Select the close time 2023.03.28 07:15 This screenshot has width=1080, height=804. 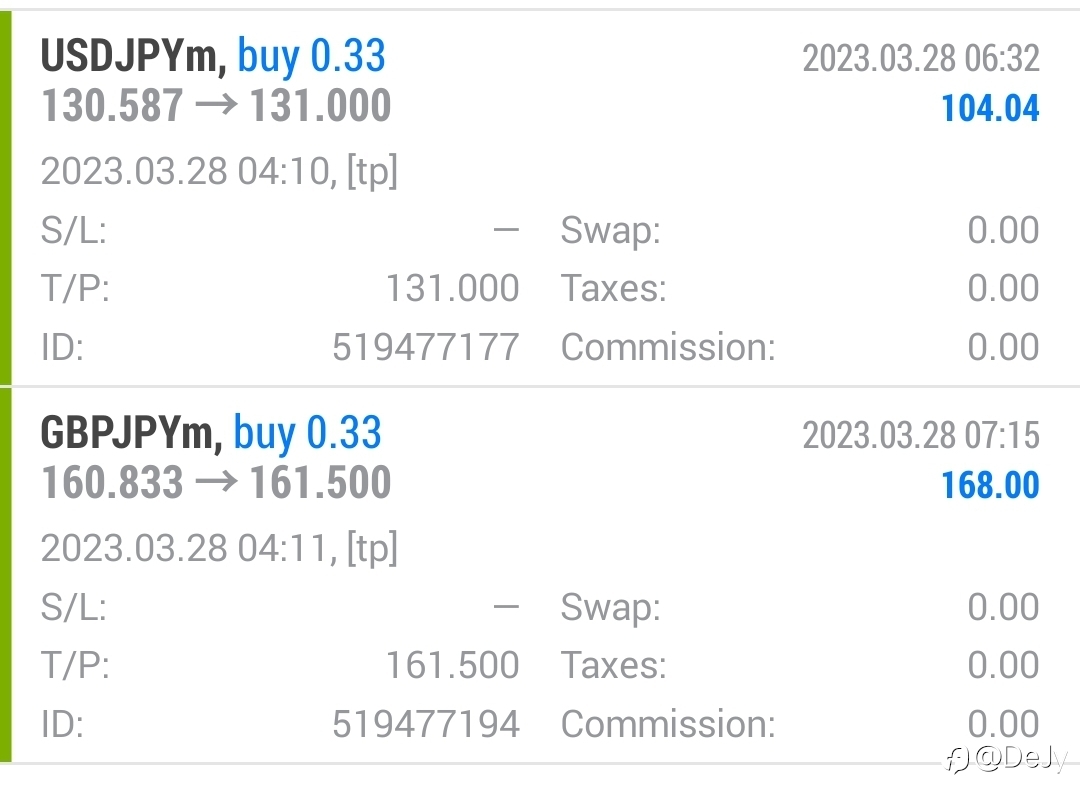click(x=921, y=435)
